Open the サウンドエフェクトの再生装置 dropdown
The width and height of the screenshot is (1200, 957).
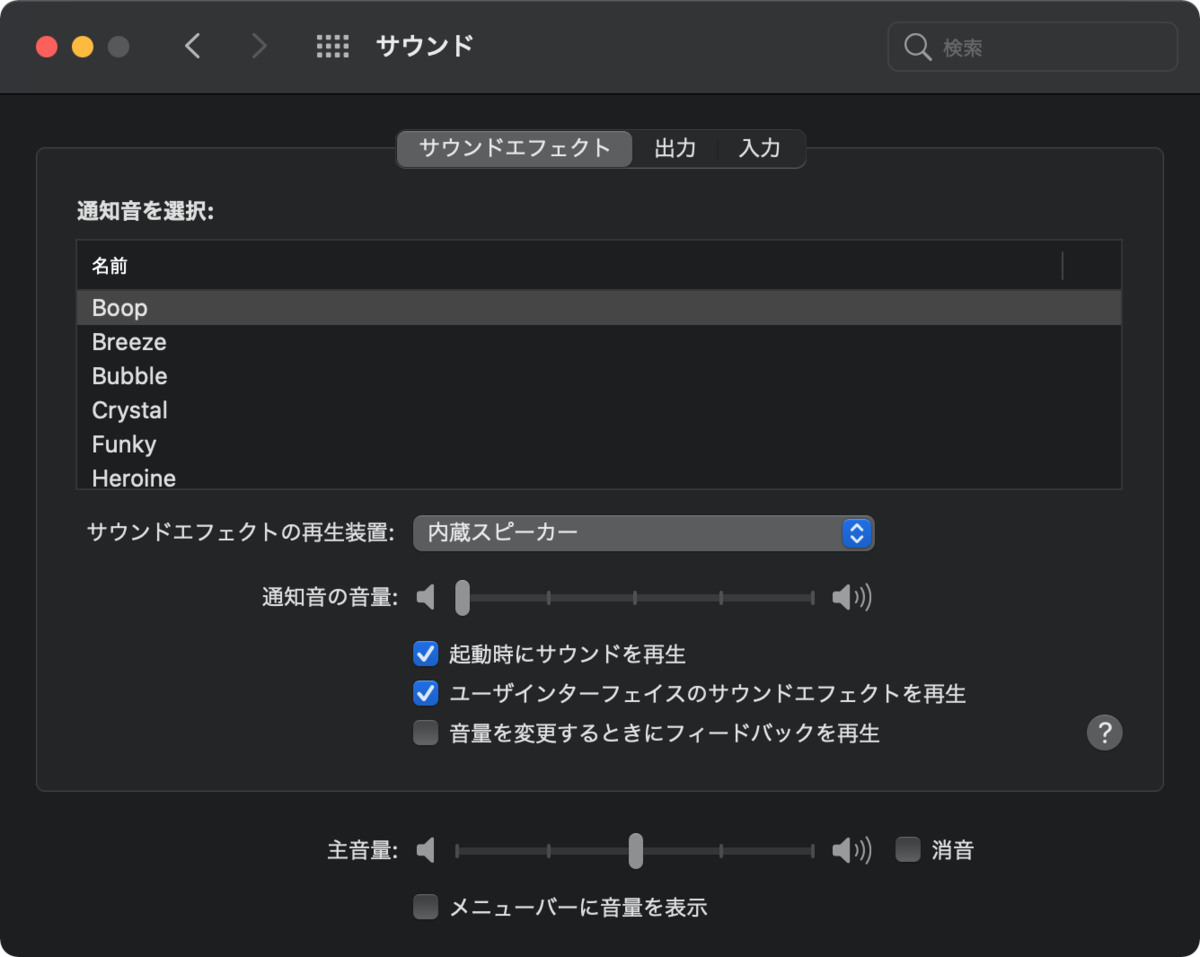(x=643, y=533)
